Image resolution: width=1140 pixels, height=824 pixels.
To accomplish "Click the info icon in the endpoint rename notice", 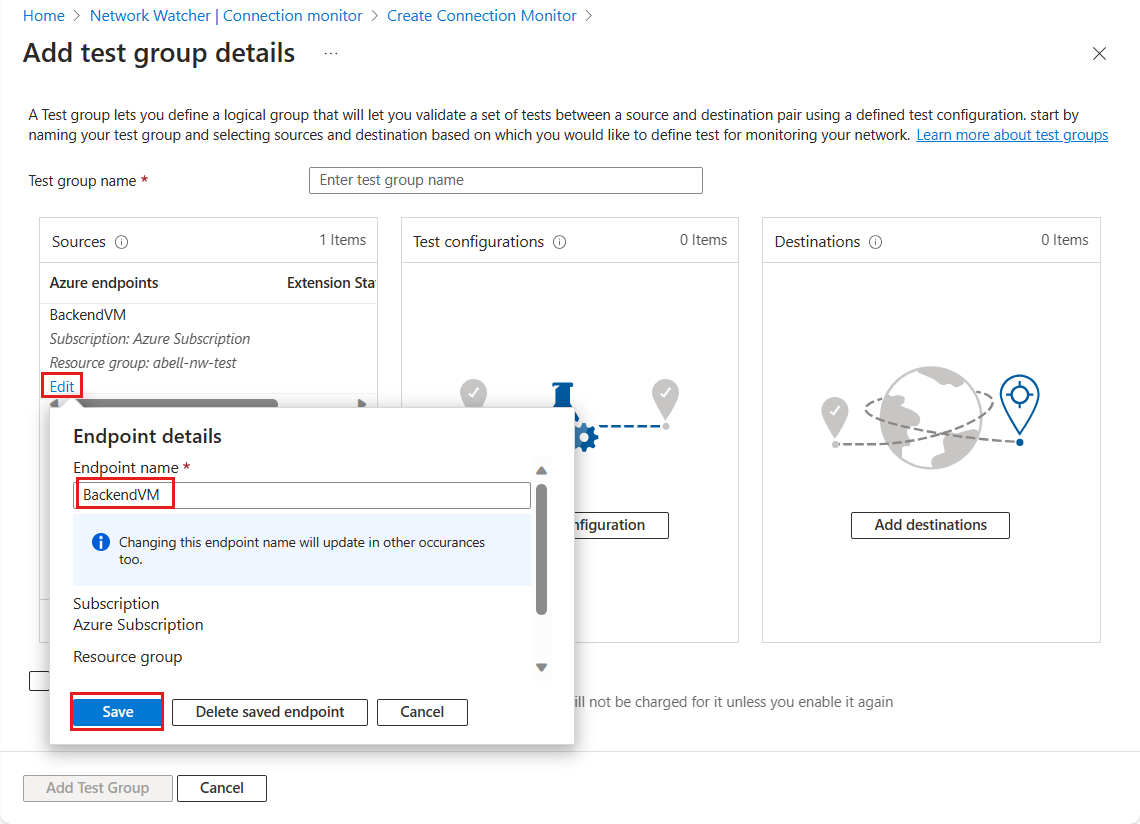I will click(x=100, y=541).
